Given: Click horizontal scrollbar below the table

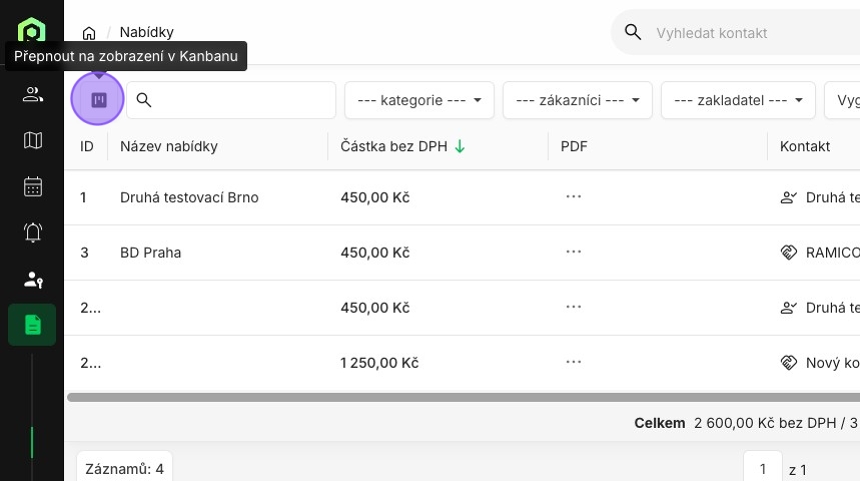Looking at the screenshot, I should pos(463,397).
